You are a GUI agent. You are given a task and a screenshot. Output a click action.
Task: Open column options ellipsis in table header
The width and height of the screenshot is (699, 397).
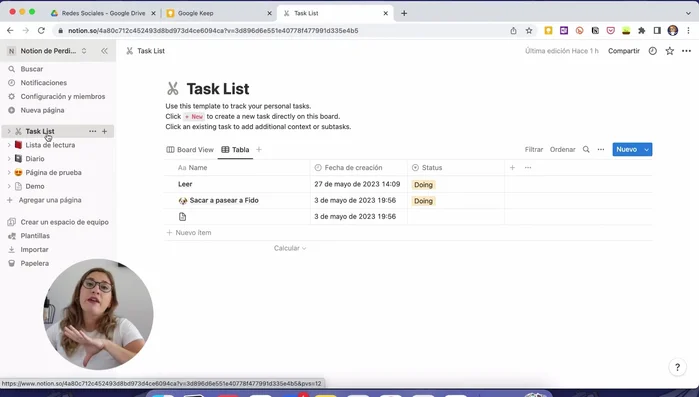click(528, 168)
